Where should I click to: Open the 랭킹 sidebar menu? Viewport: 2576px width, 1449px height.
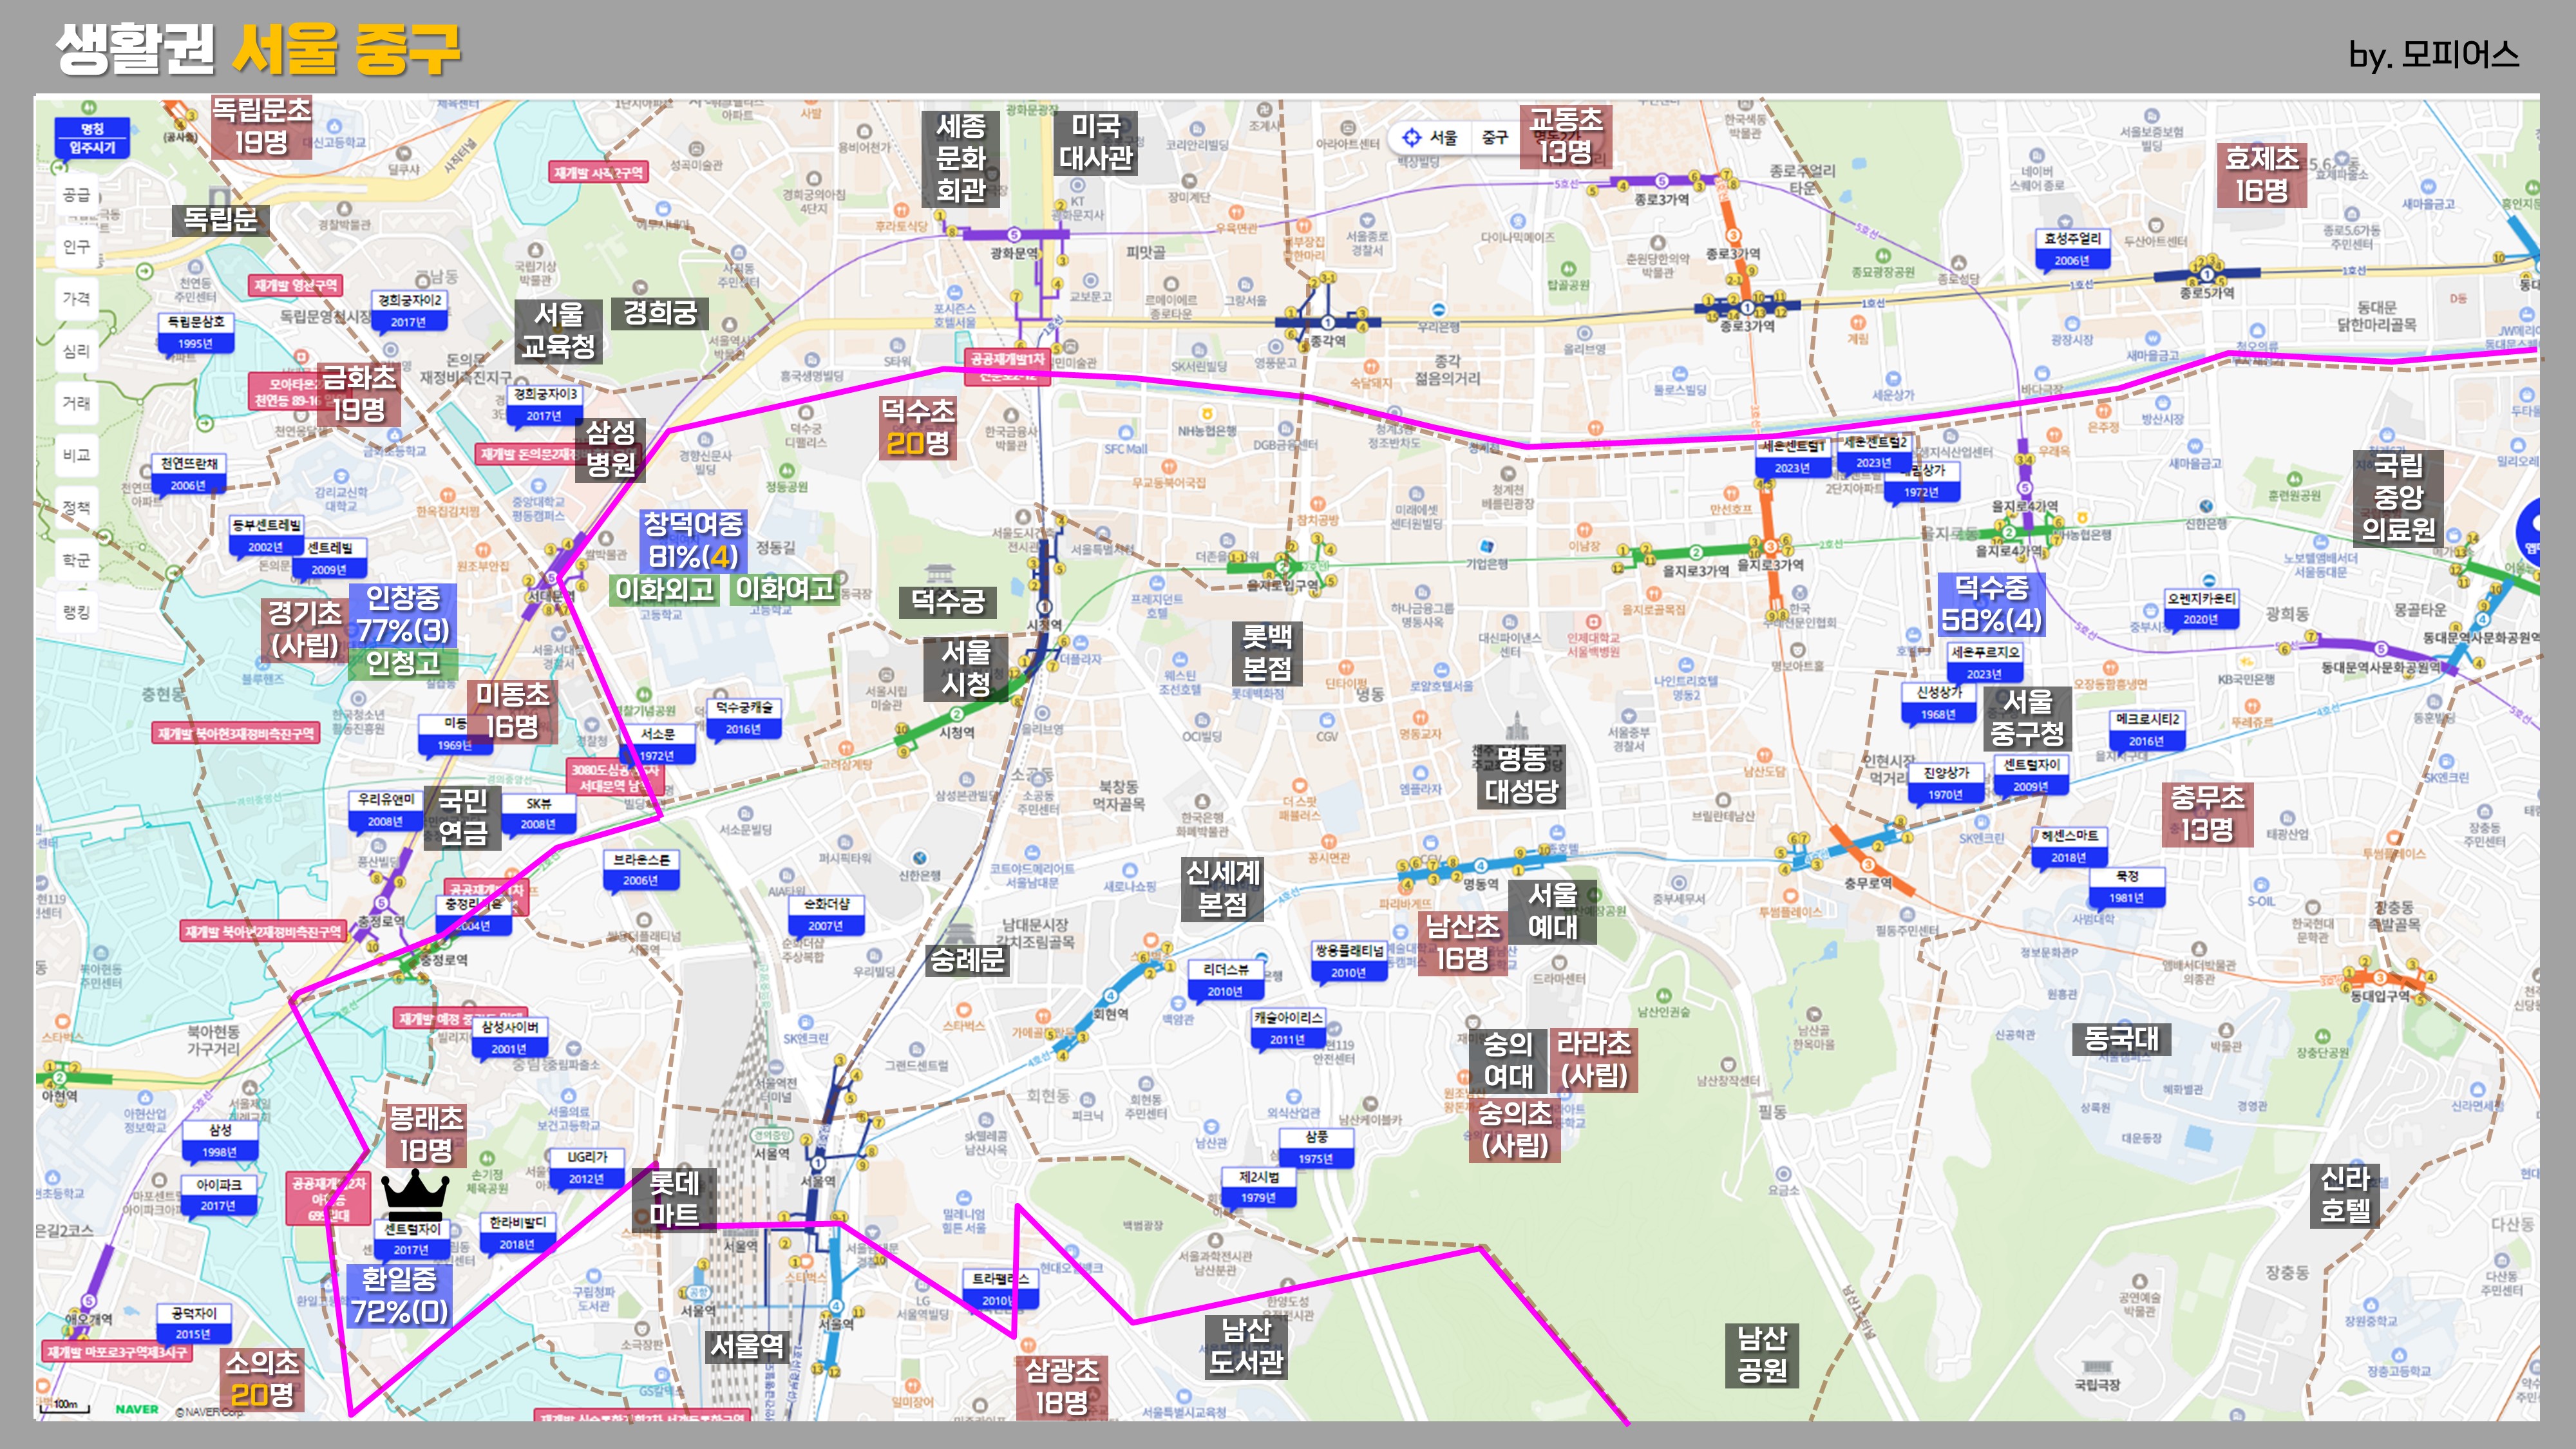pos(77,612)
